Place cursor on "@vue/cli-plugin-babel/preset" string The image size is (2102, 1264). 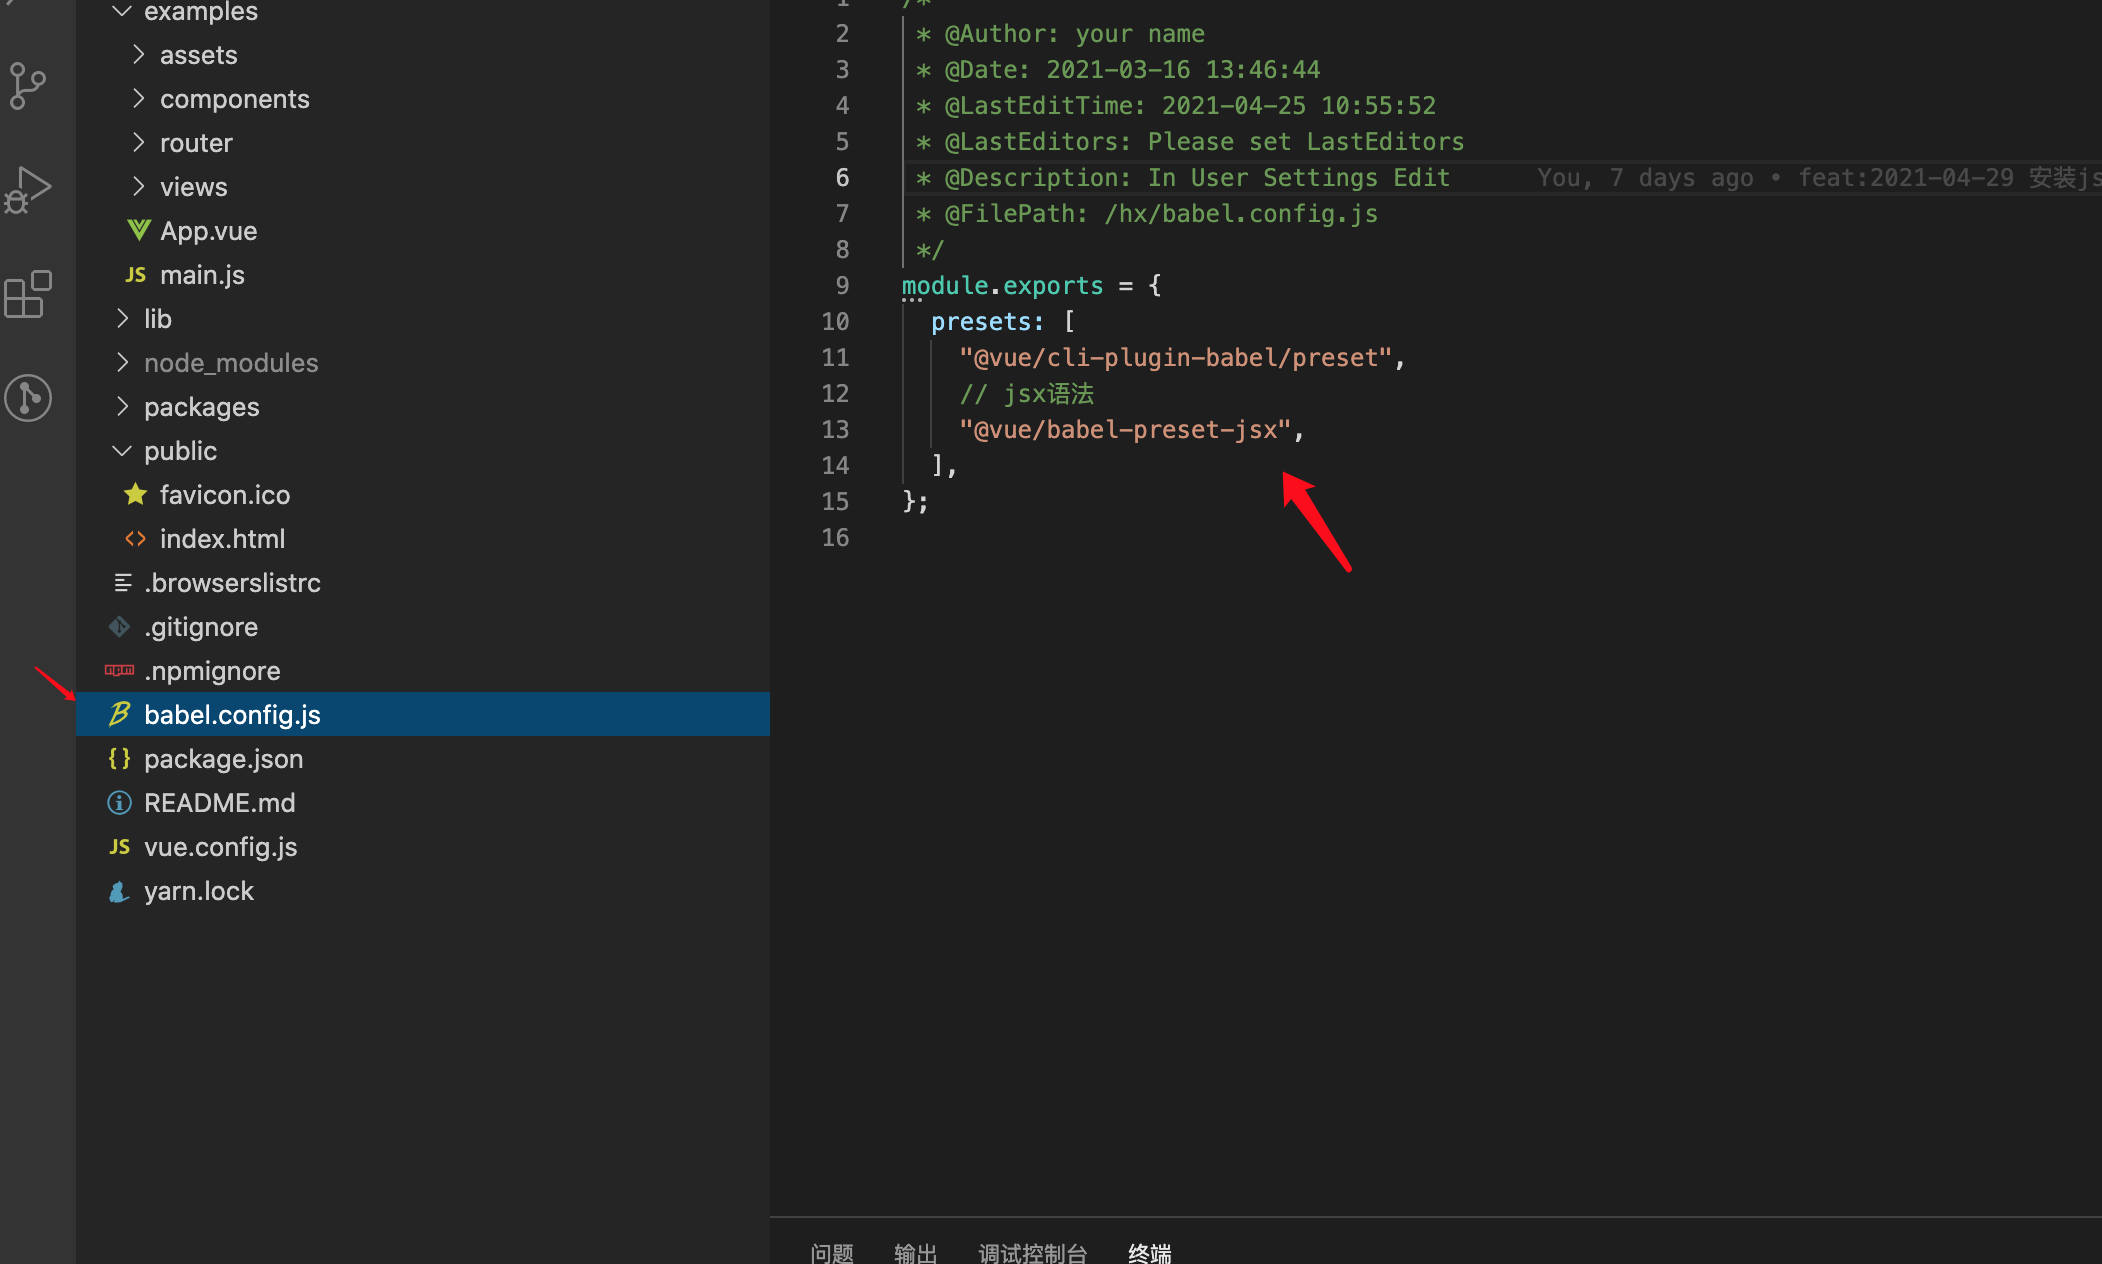pos(1176,358)
